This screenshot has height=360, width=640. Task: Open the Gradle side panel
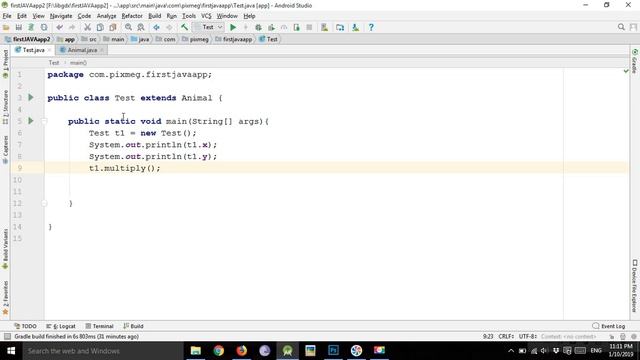(x=635, y=61)
